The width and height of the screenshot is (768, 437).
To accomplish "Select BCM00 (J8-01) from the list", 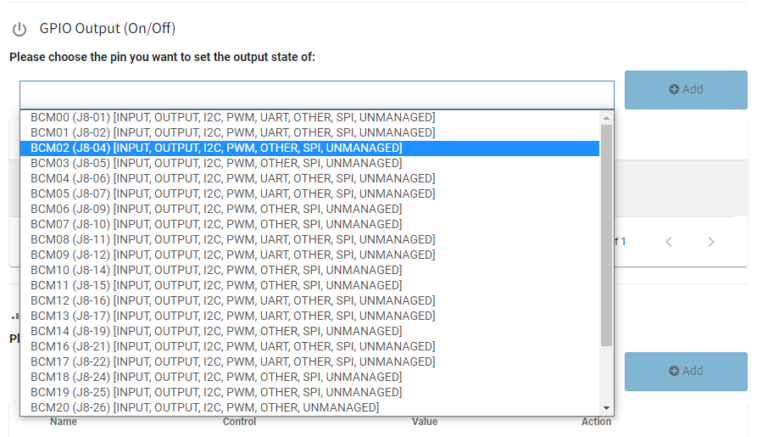I will pyautogui.click(x=232, y=117).
